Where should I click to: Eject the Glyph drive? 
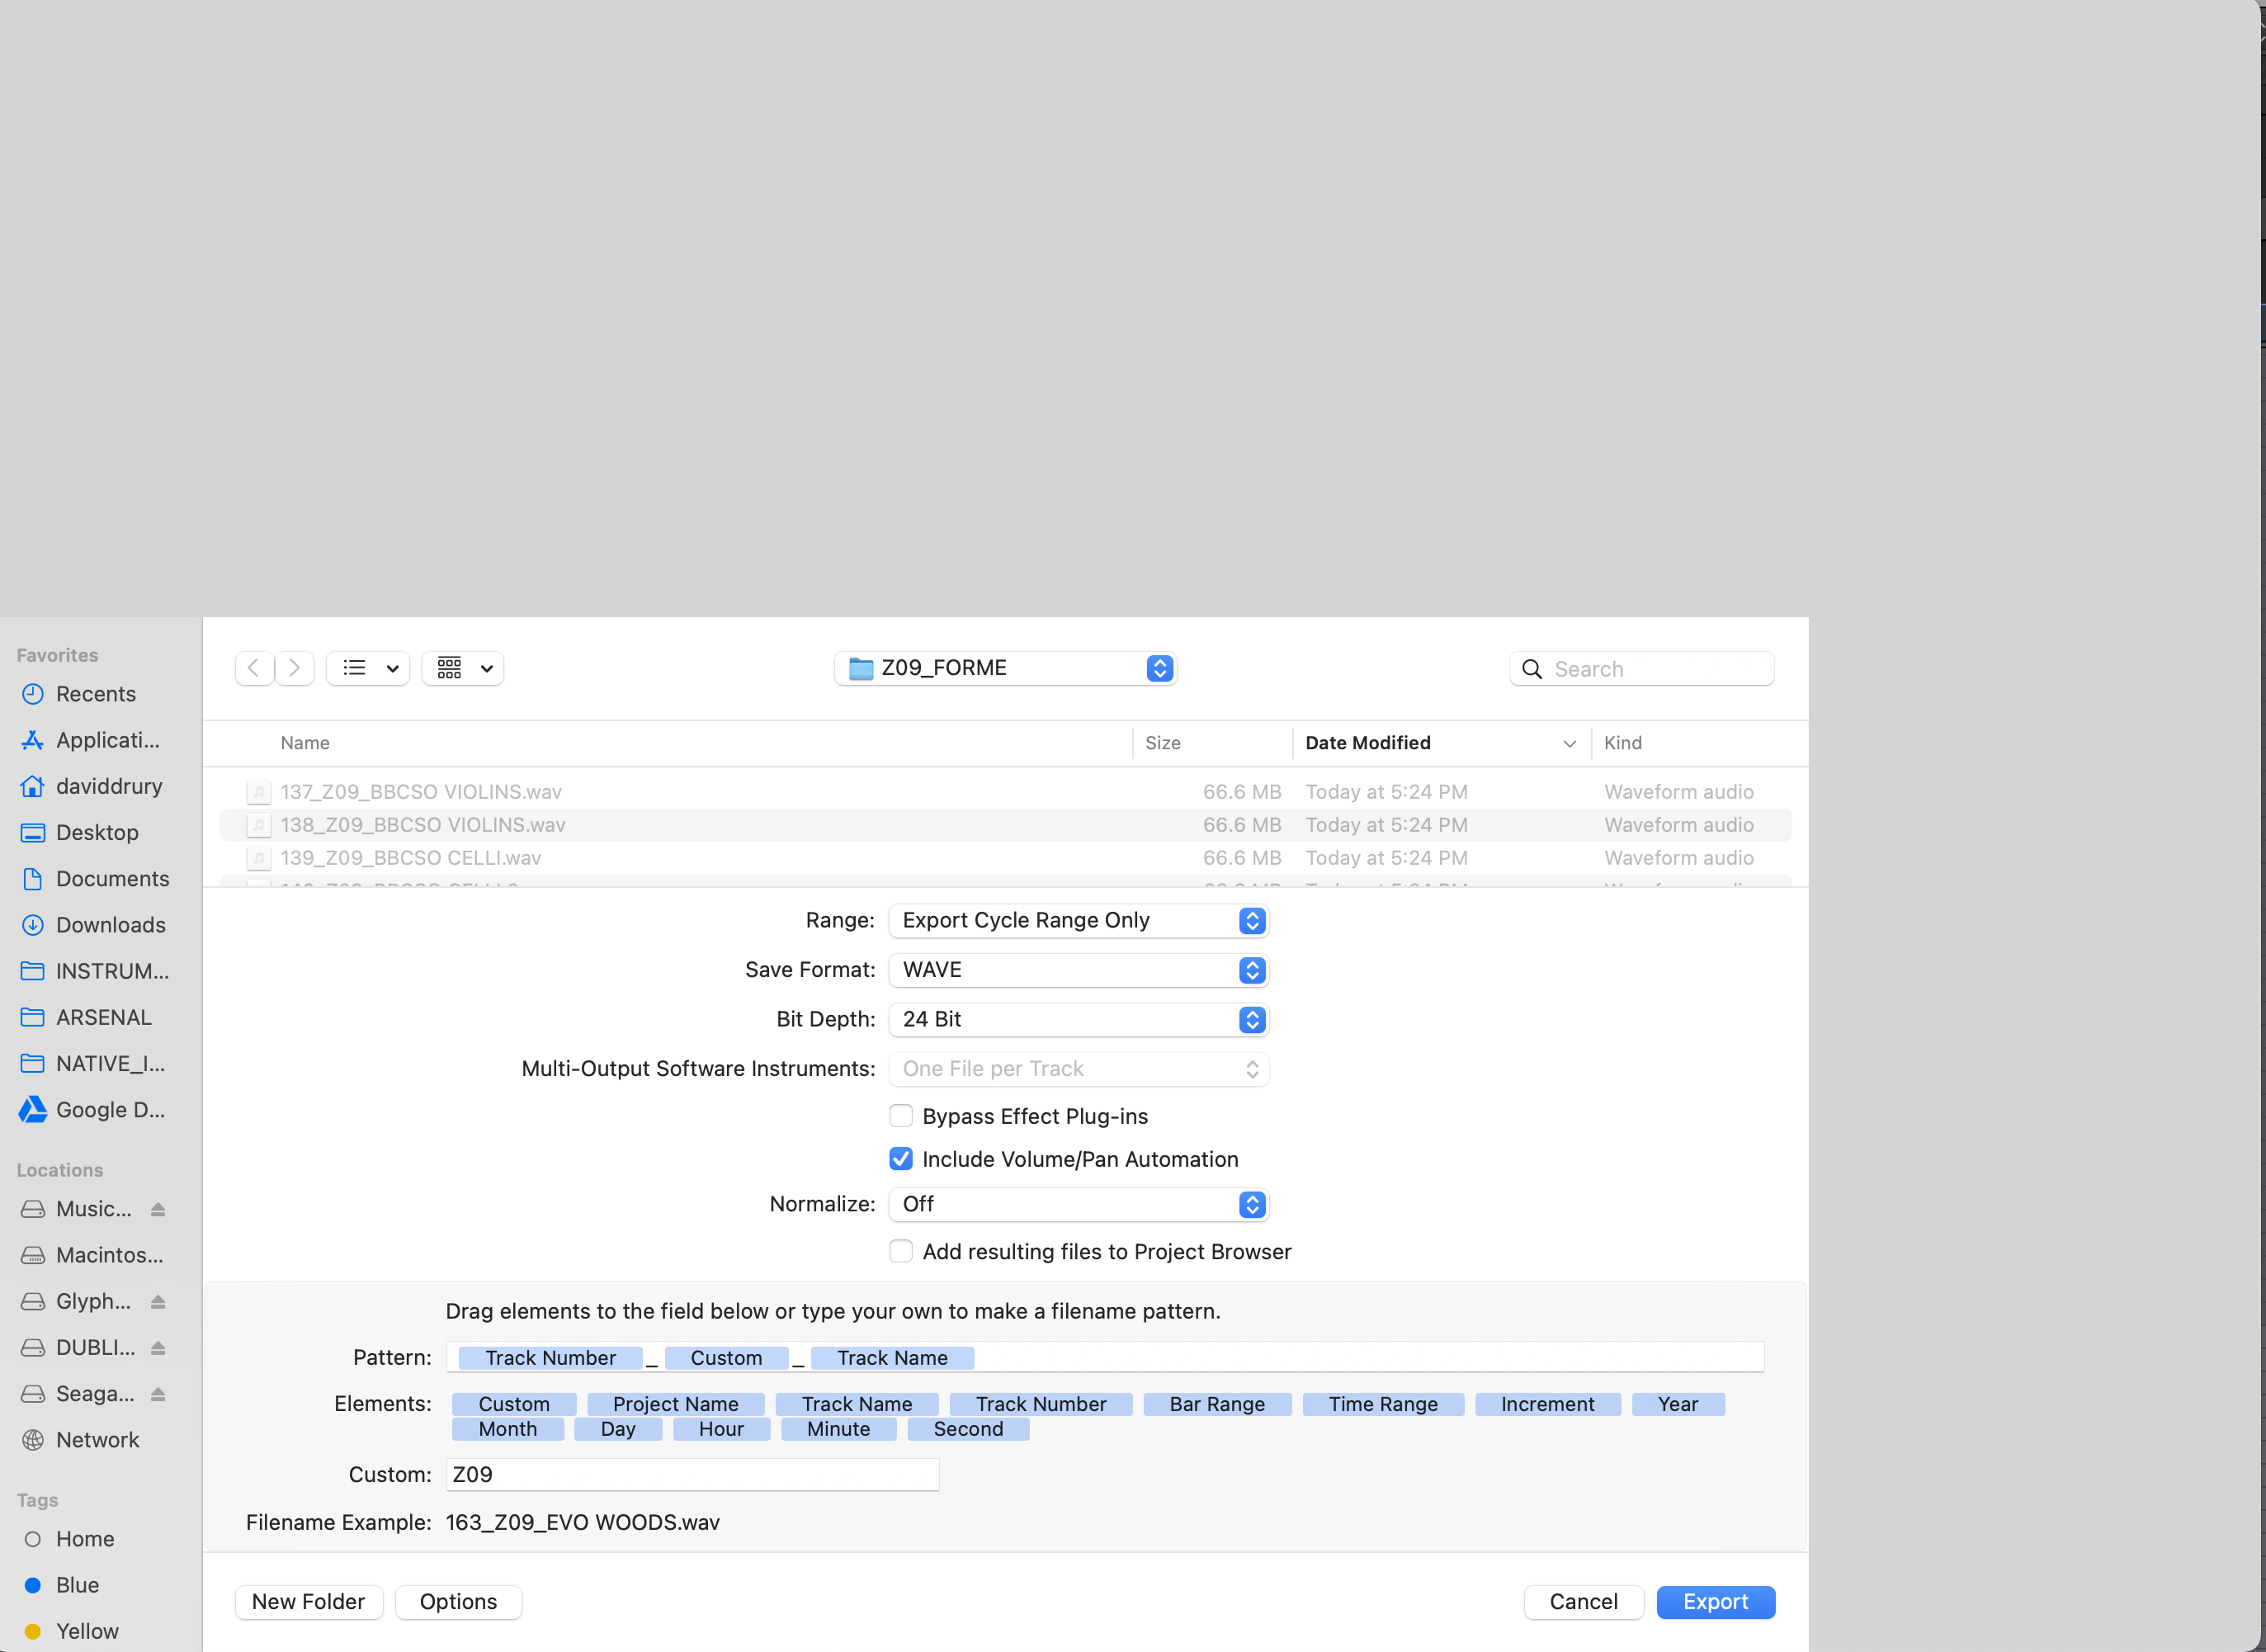pyautogui.click(x=158, y=1302)
